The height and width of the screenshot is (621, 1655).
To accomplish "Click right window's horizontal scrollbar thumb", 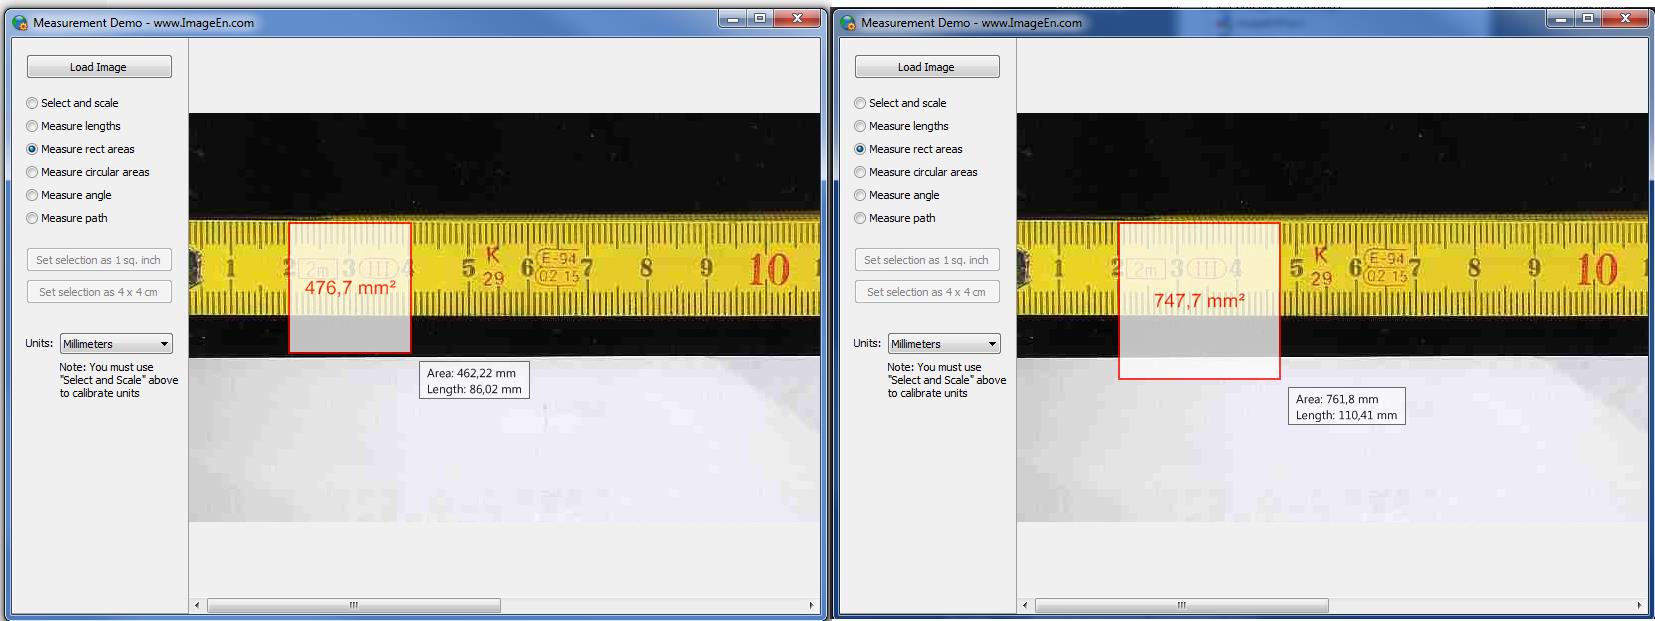I will click(1181, 605).
